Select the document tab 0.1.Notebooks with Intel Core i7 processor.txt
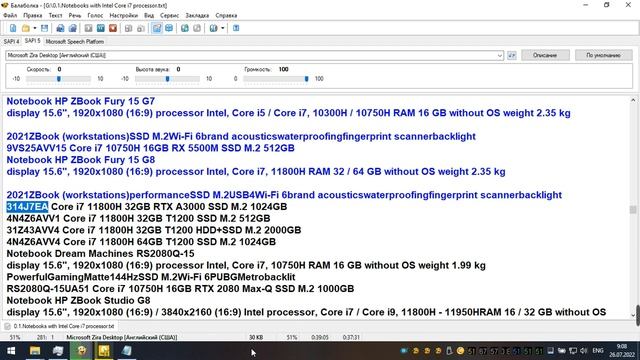 pos(60,326)
